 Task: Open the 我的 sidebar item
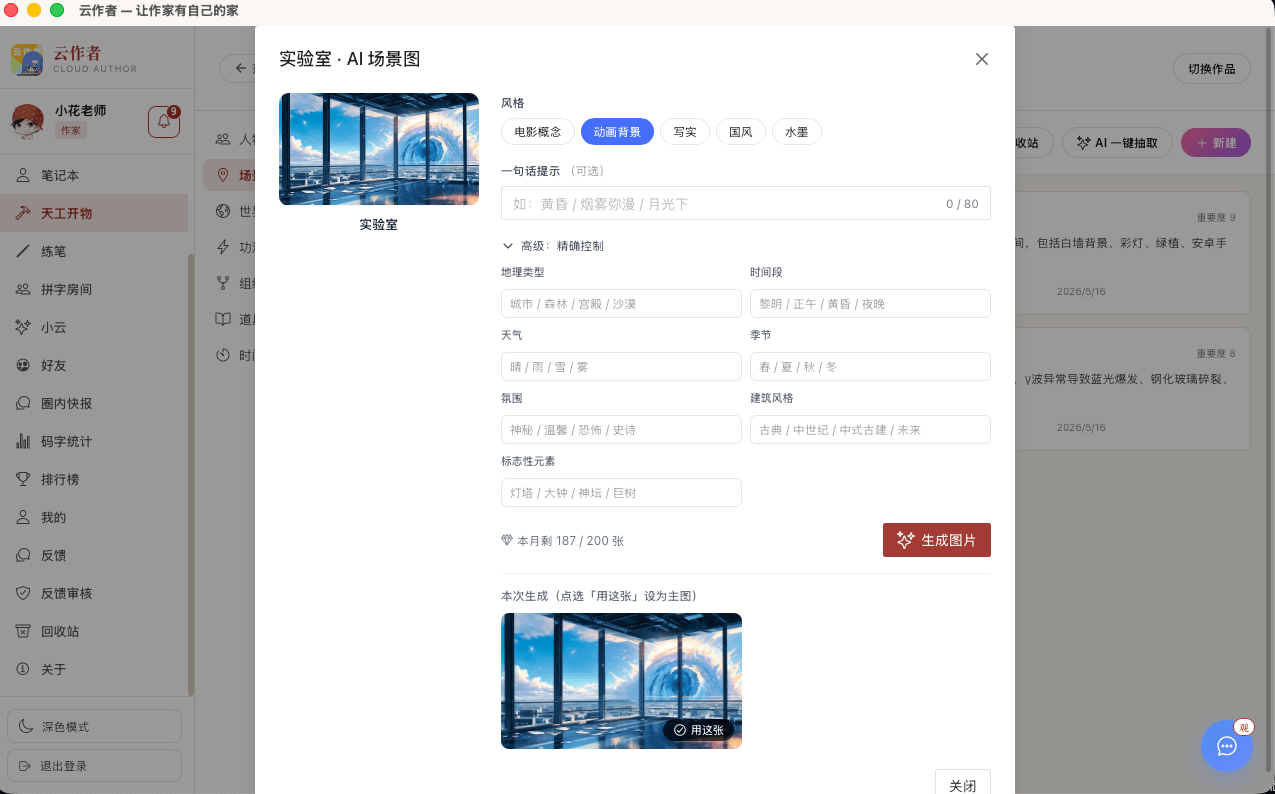coord(94,517)
